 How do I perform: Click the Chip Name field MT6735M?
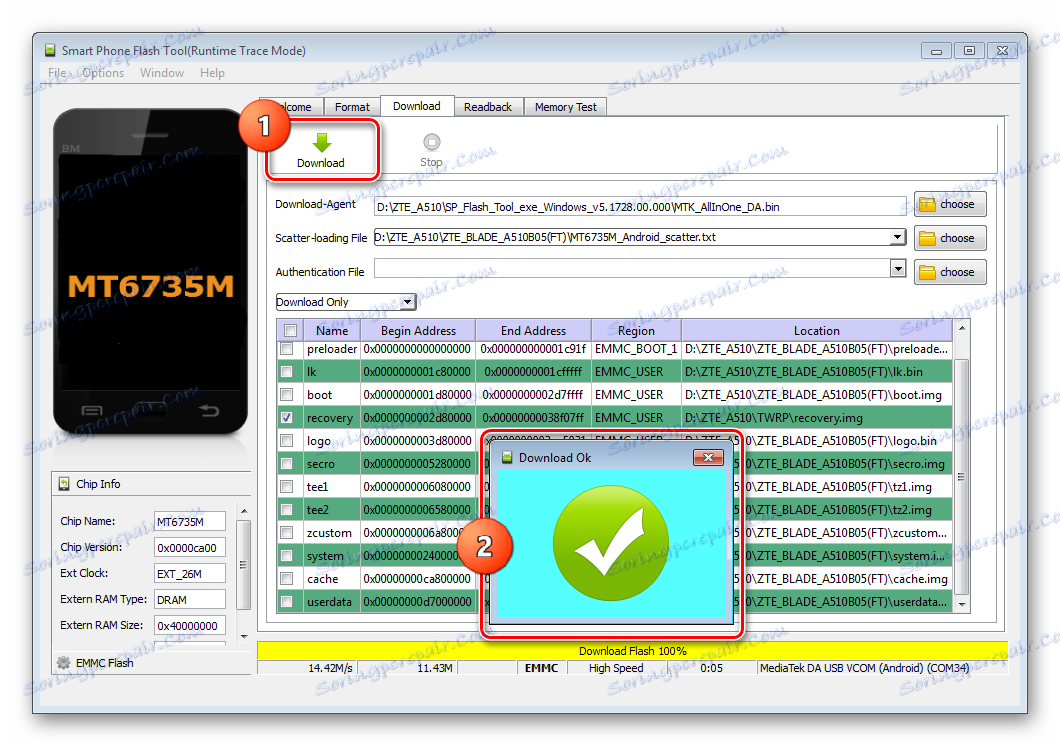[x=189, y=522]
